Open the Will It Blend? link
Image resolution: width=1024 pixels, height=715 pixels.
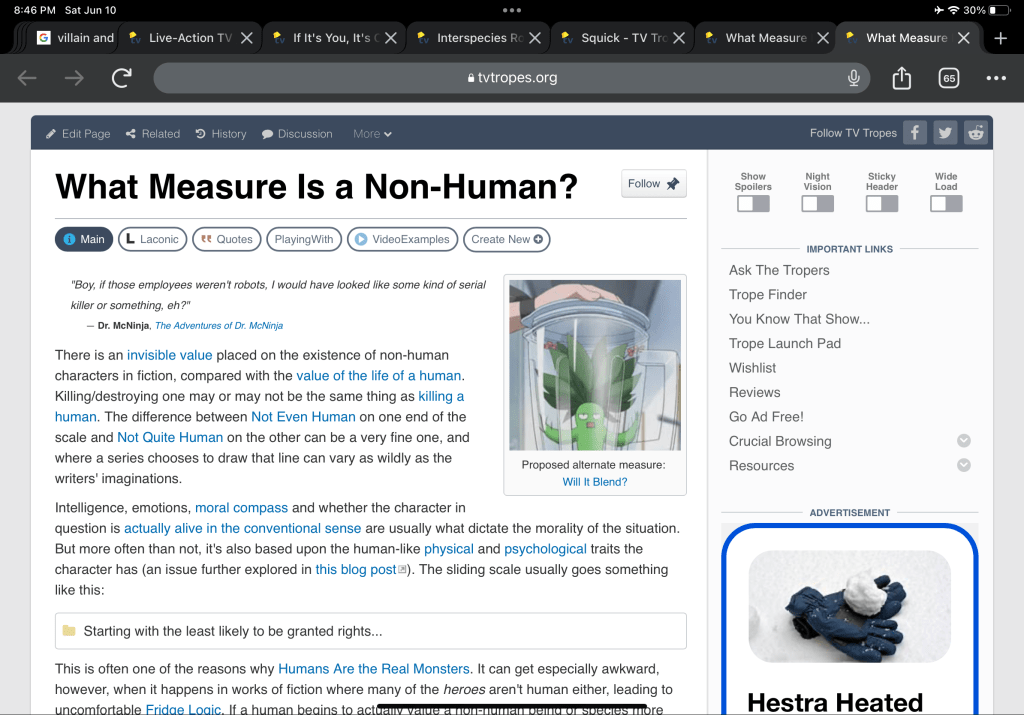point(595,482)
